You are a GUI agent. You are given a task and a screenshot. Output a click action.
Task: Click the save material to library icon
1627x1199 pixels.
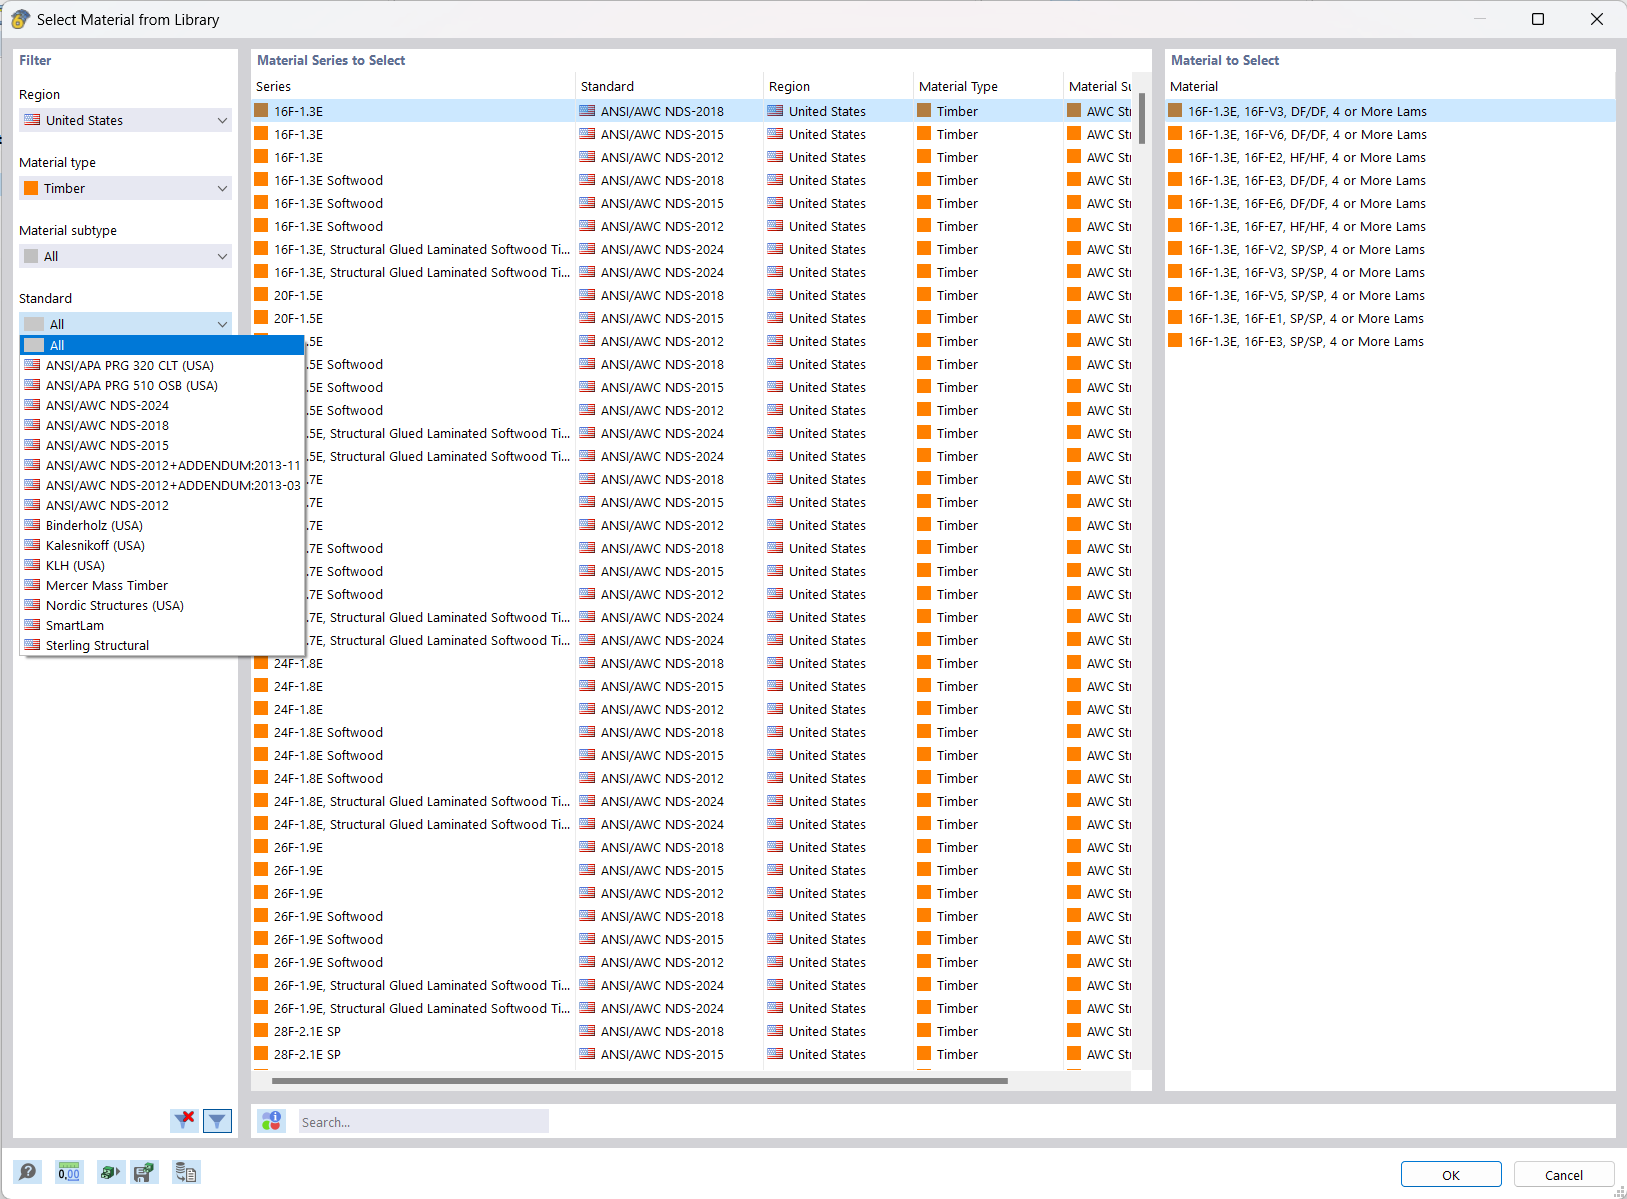click(144, 1172)
